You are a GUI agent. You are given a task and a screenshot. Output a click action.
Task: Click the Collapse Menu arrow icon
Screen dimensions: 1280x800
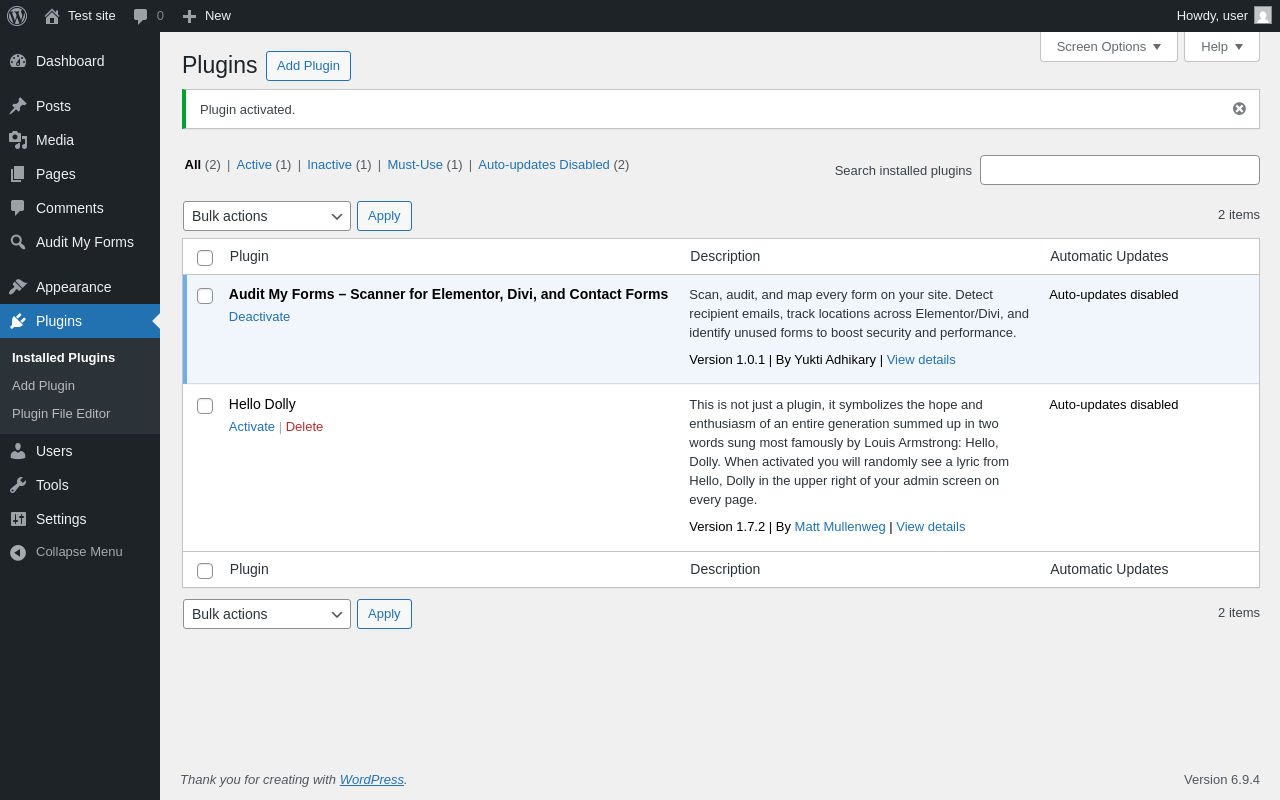(x=18, y=552)
